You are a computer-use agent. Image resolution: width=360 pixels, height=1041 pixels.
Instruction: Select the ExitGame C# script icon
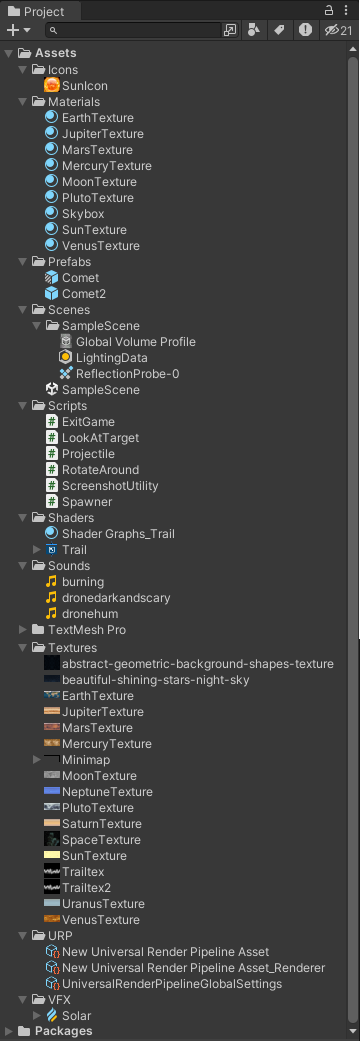point(52,422)
